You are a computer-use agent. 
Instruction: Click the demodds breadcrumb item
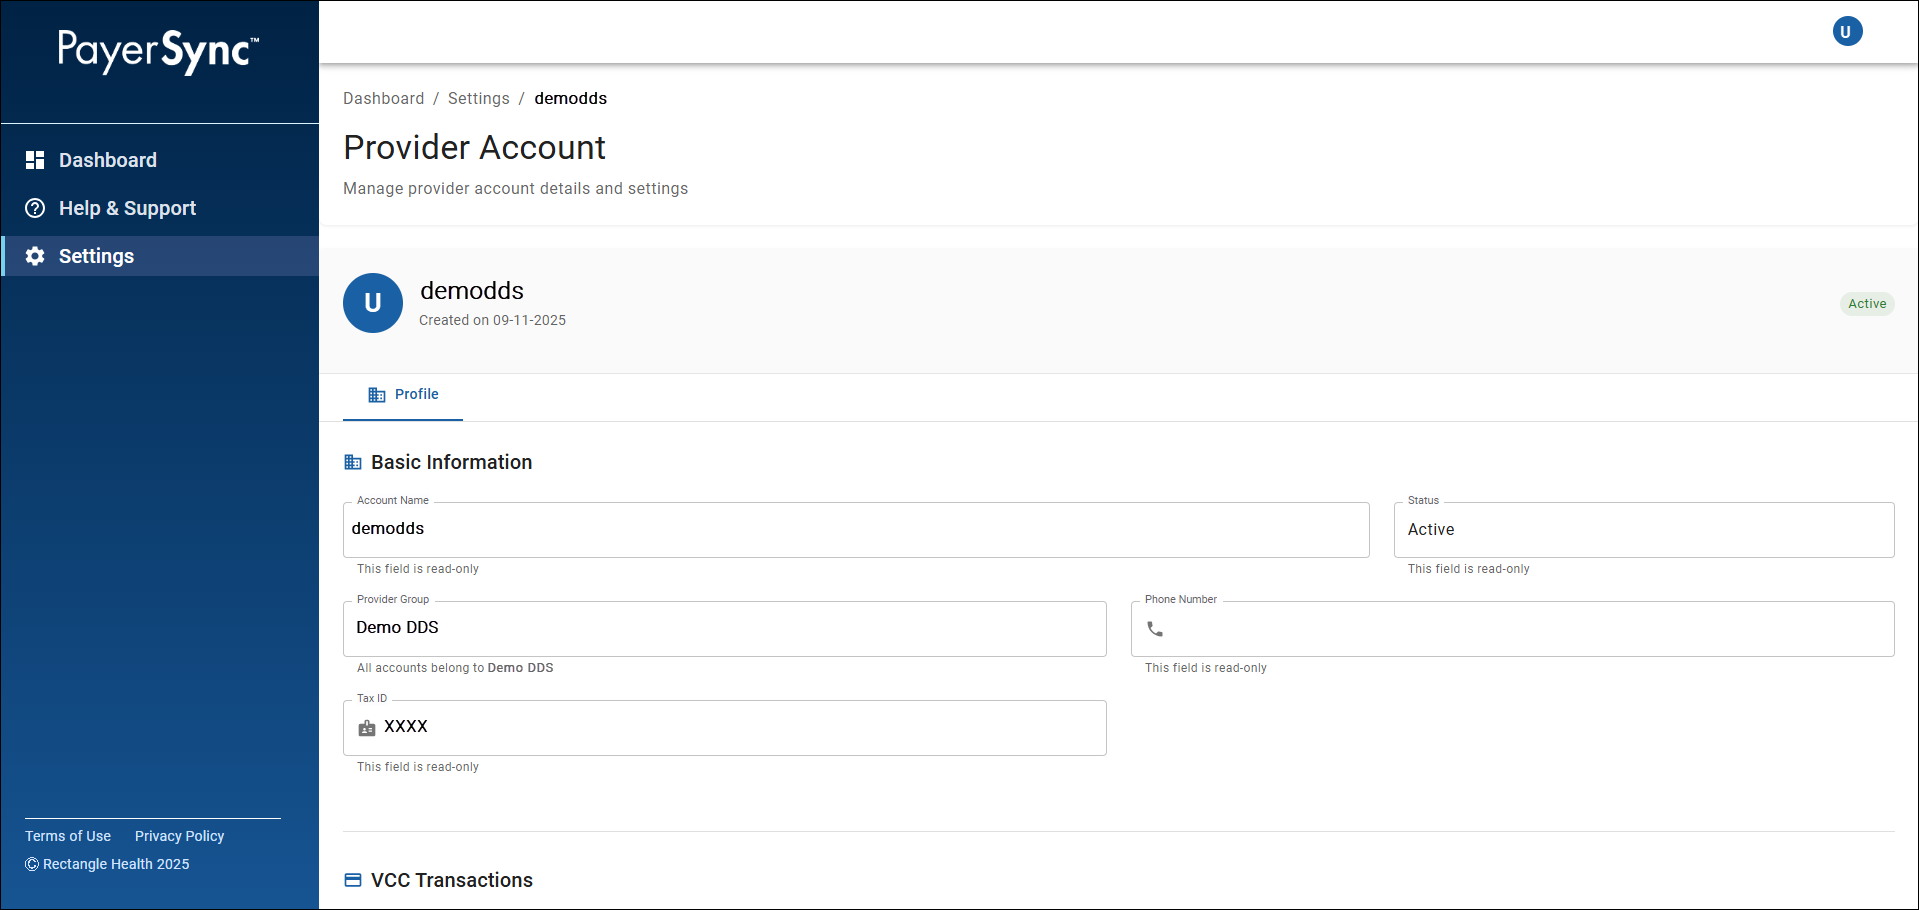(571, 98)
